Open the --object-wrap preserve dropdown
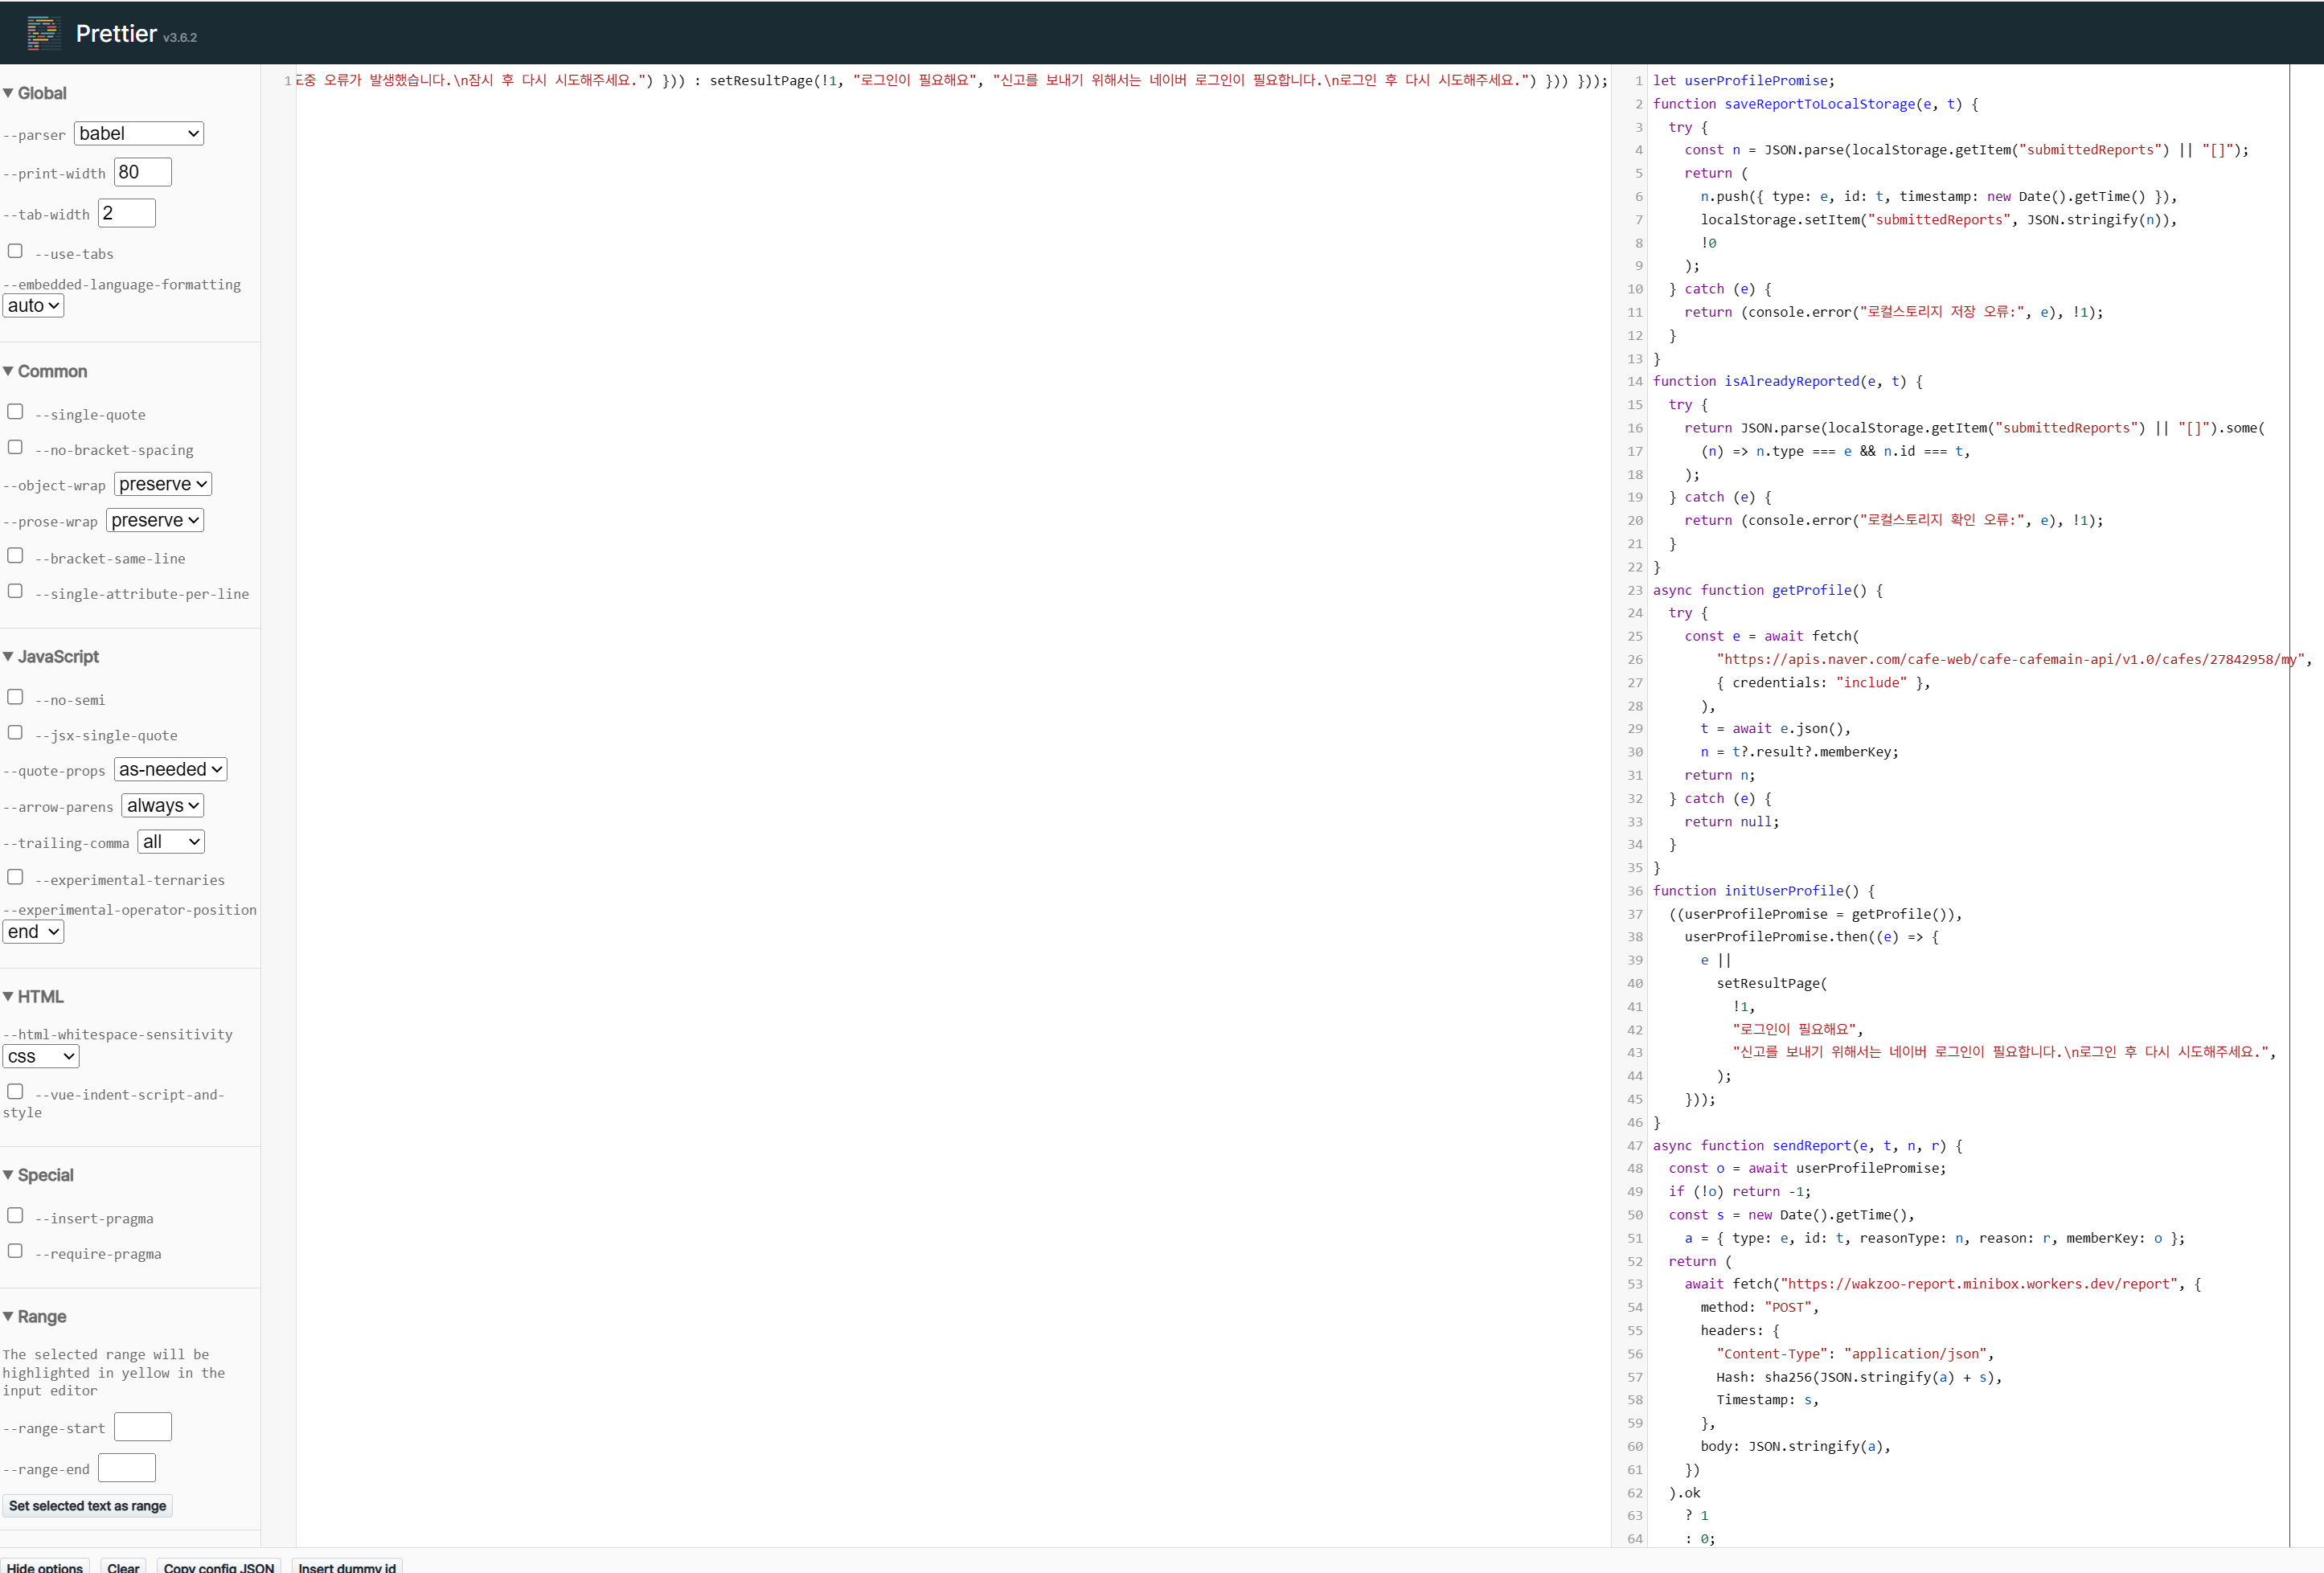 coord(163,484)
